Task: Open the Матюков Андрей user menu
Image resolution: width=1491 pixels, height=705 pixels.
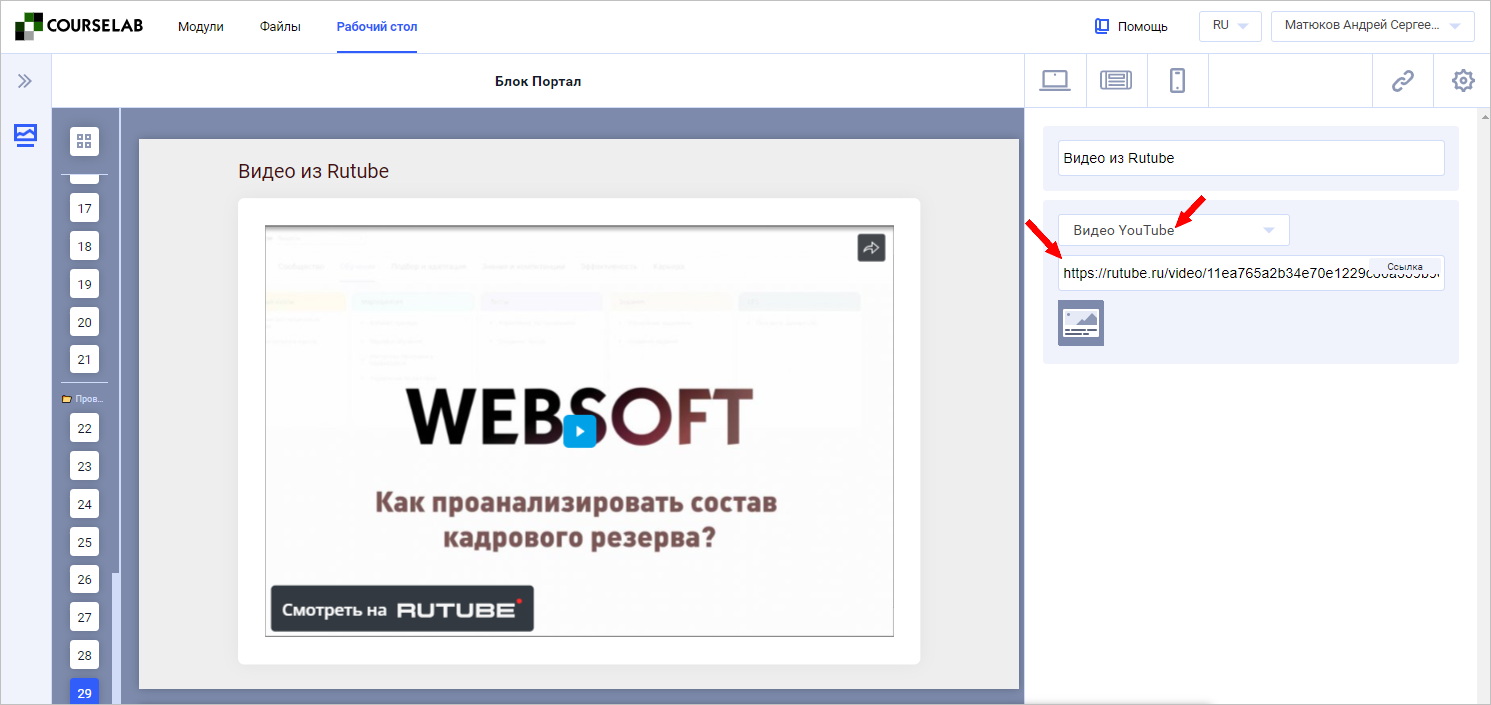Action: (1372, 25)
